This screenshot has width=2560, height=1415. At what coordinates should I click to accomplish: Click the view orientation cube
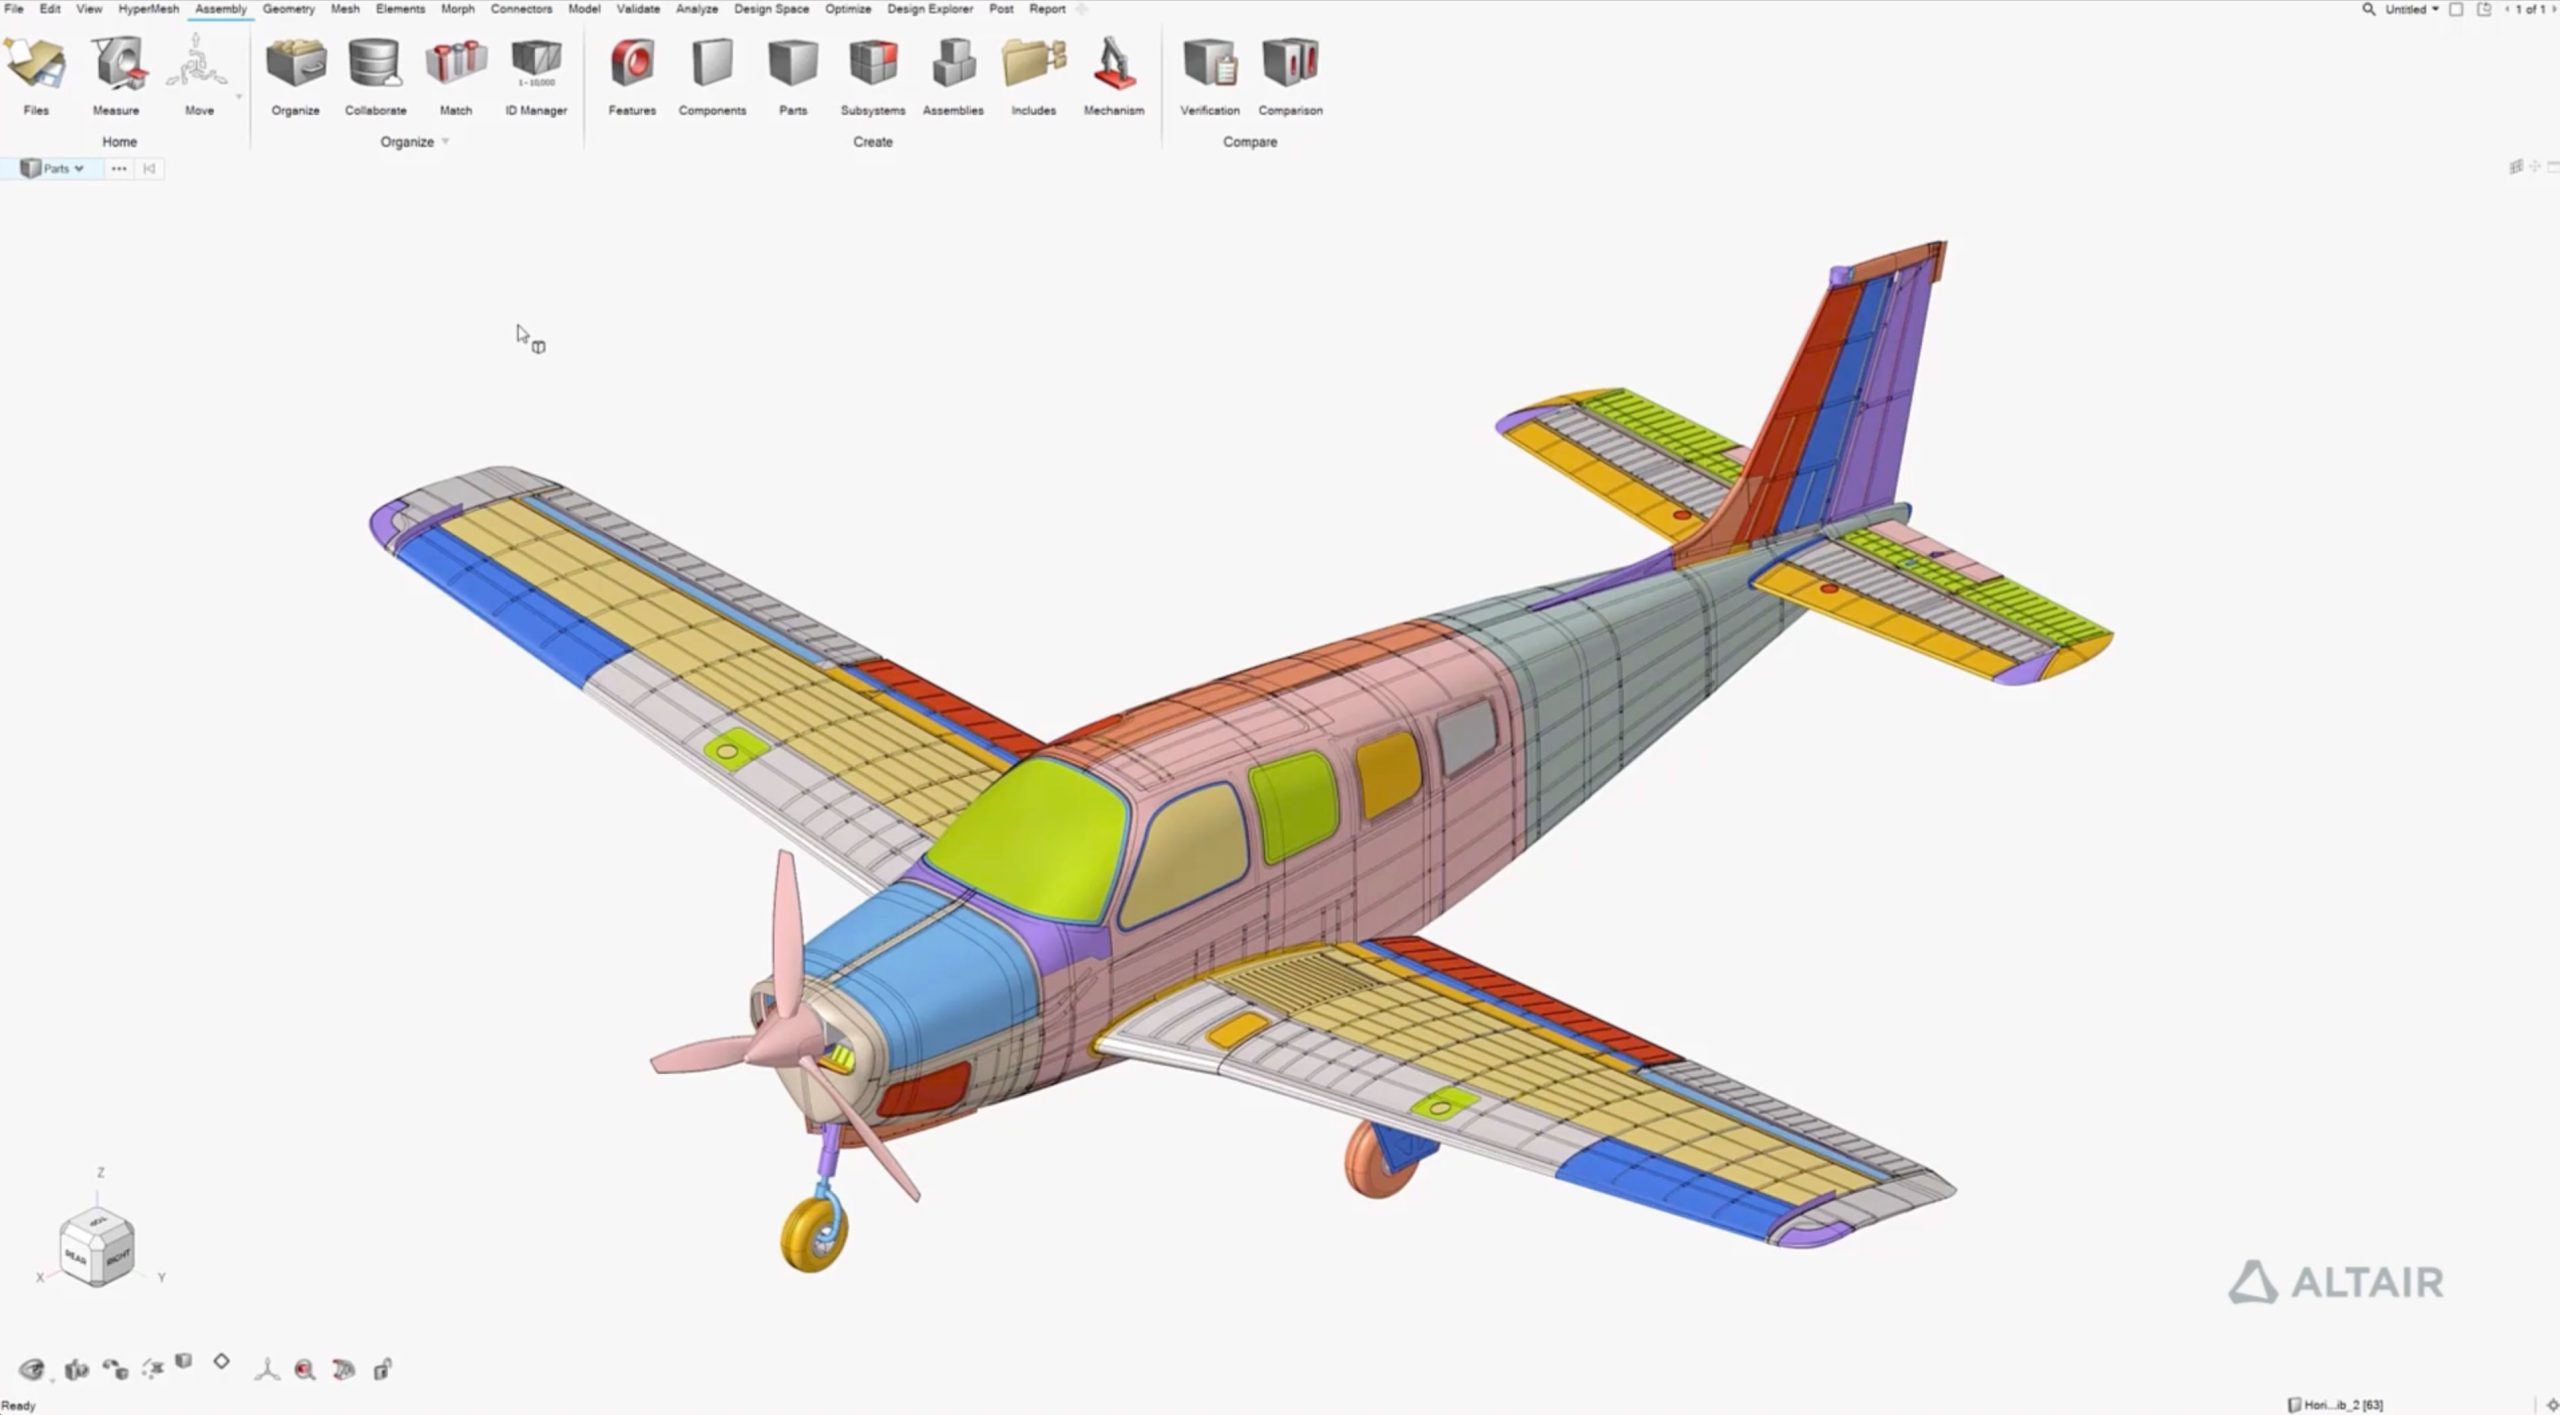click(x=97, y=1246)
